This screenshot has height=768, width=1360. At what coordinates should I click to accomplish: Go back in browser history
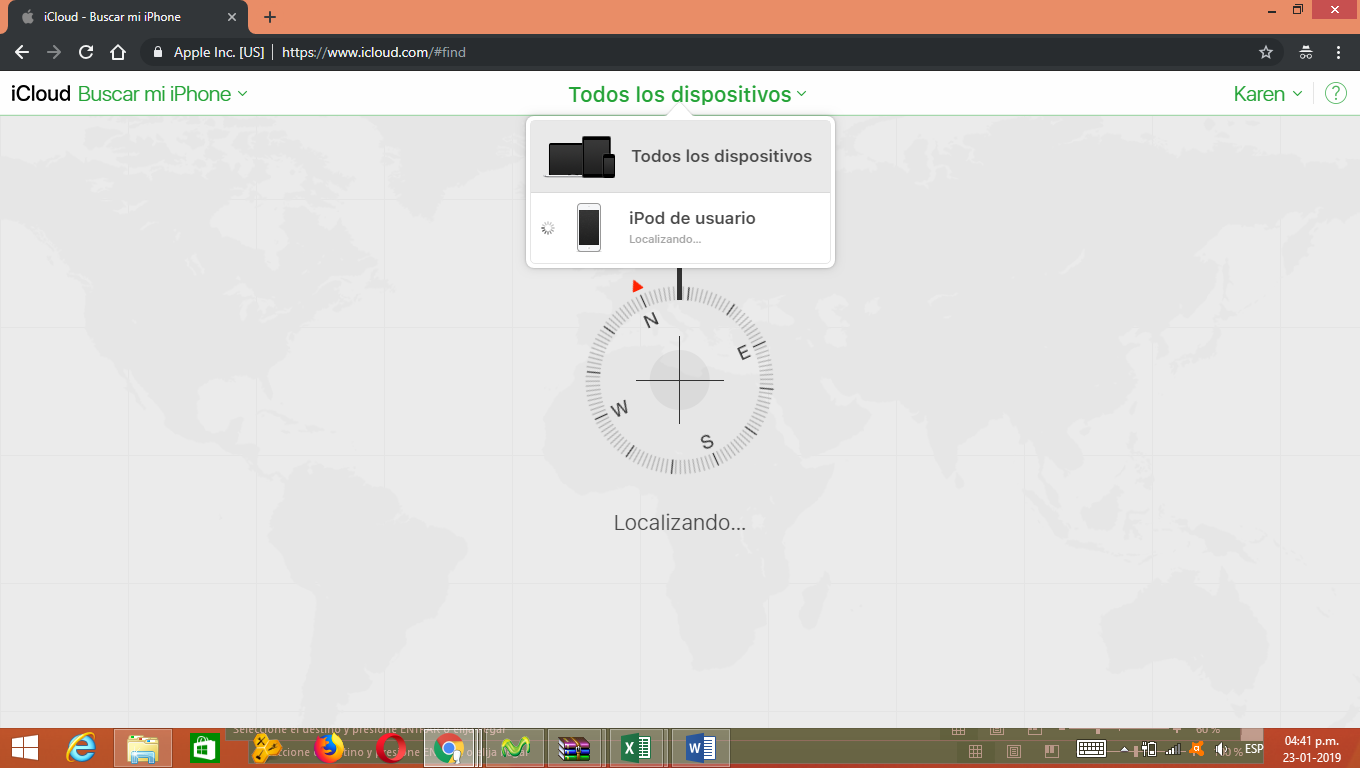[22, 52]
